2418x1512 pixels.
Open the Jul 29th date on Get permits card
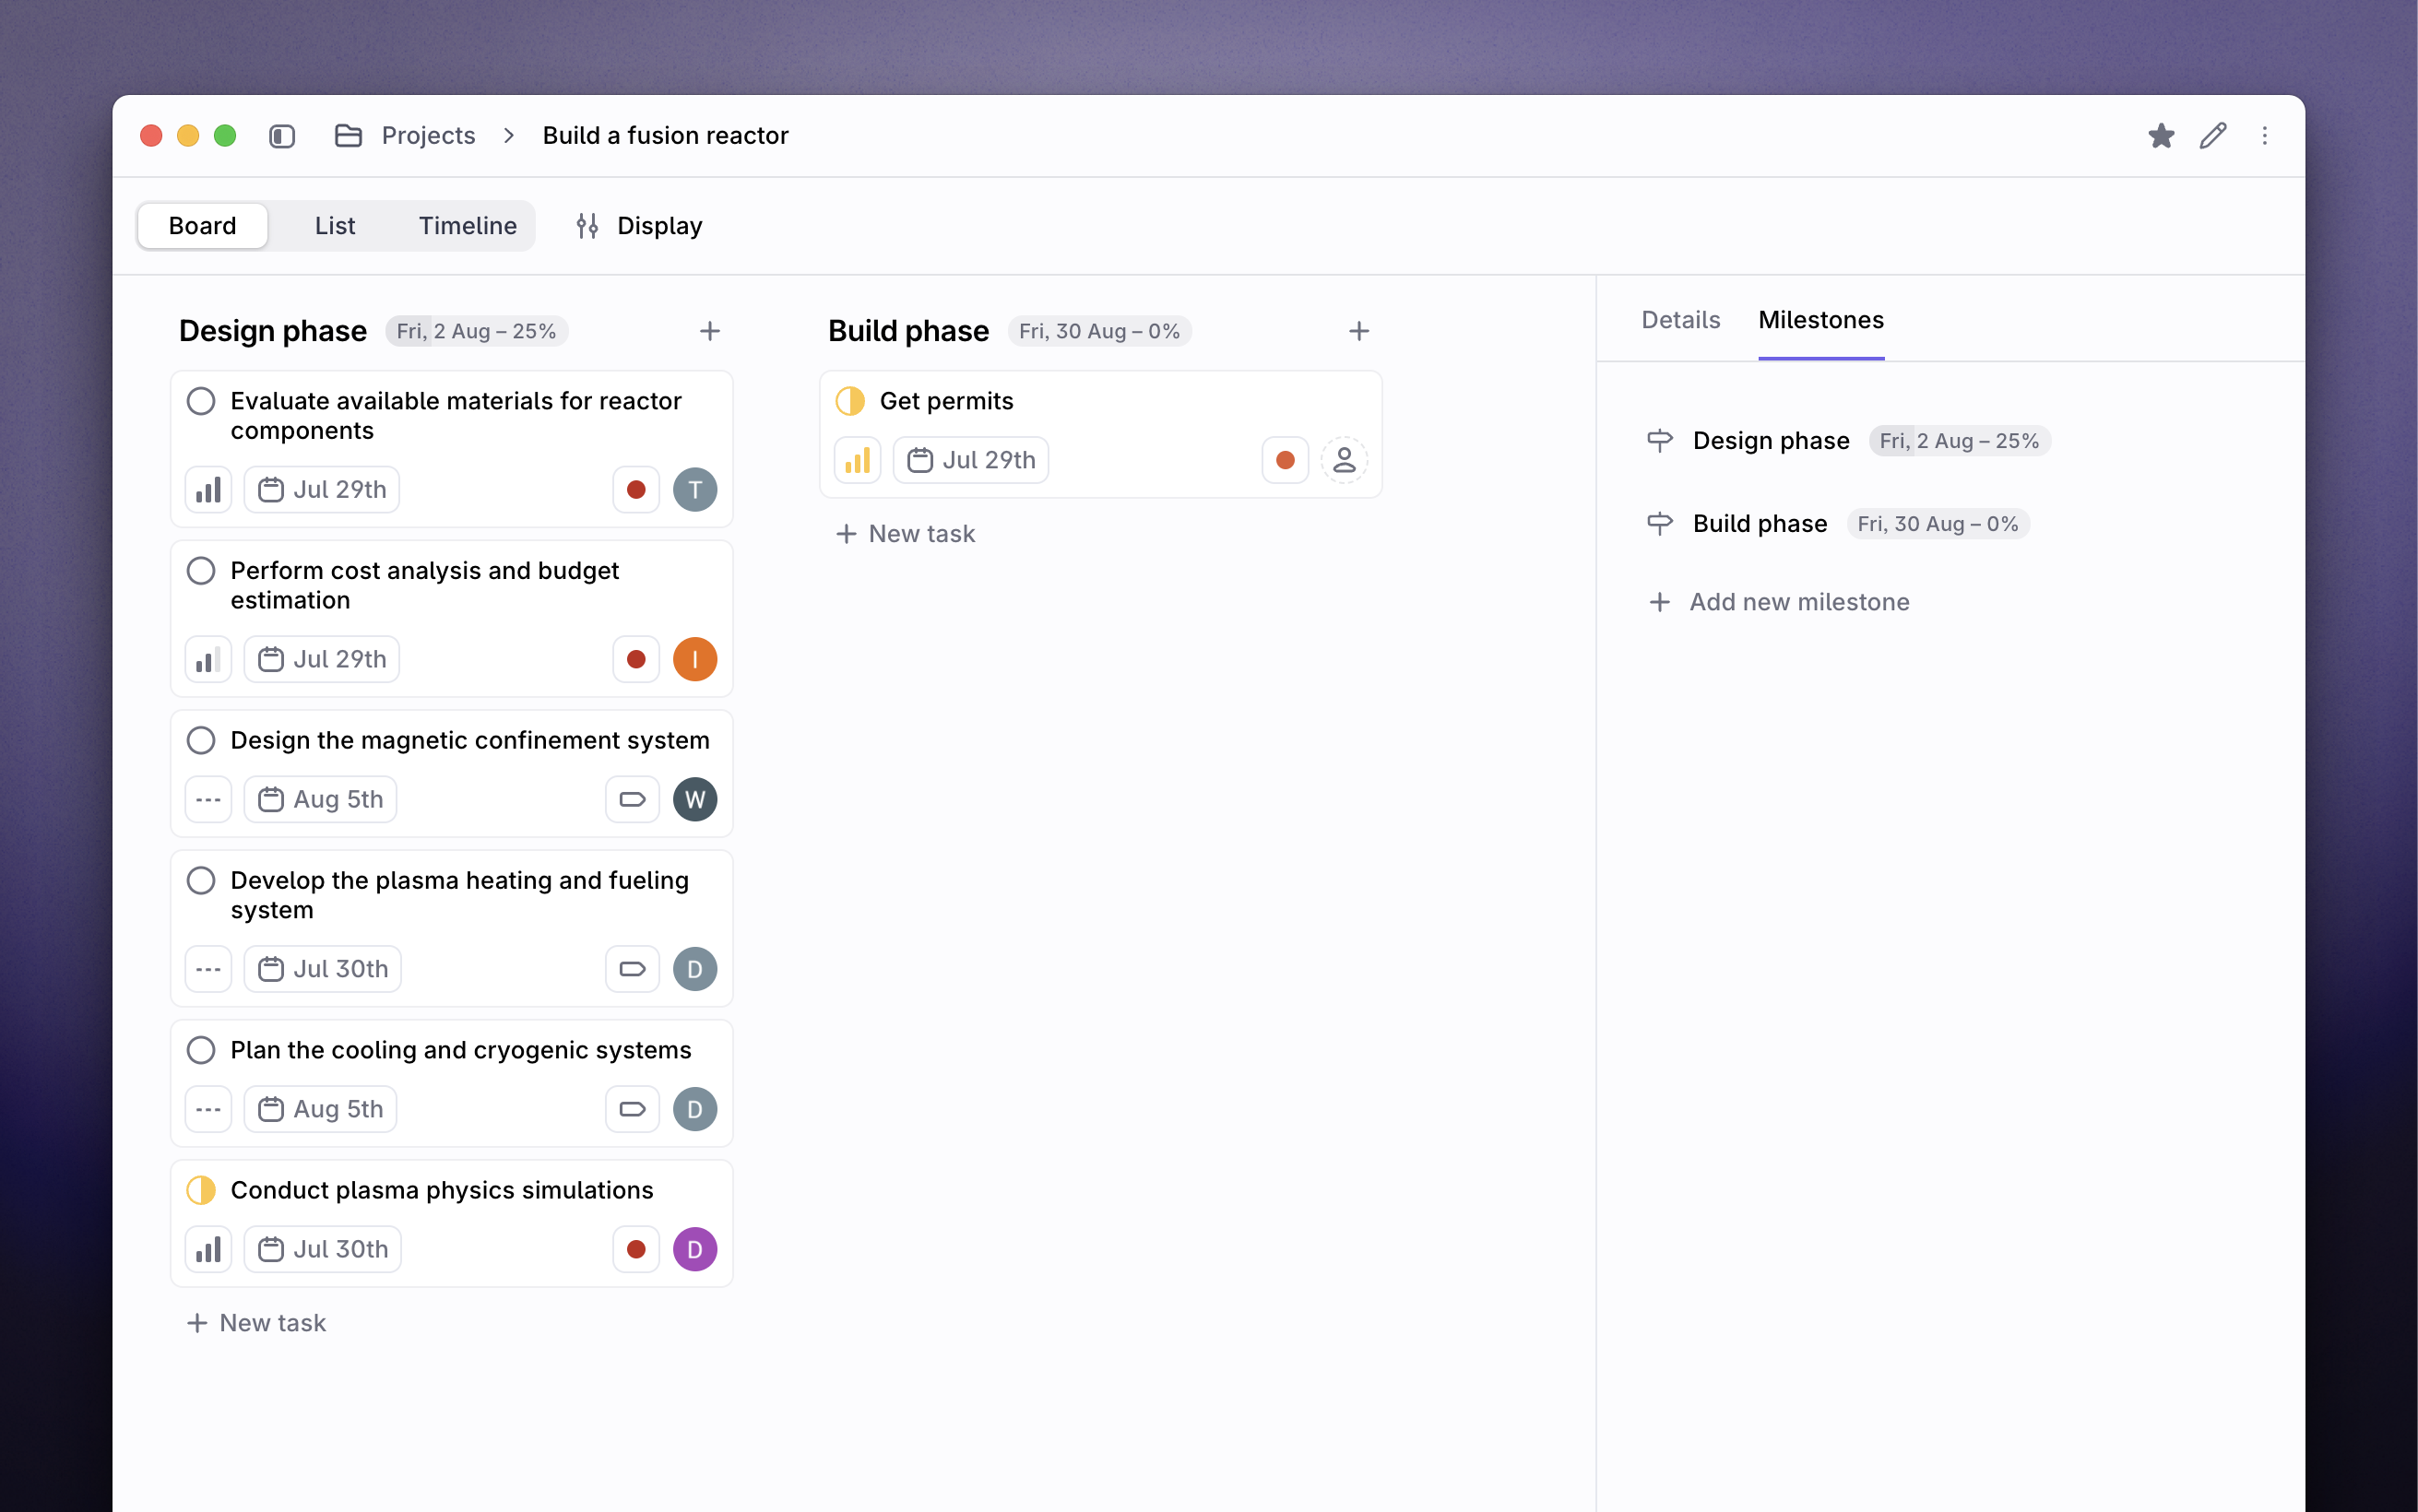[971, 460]
